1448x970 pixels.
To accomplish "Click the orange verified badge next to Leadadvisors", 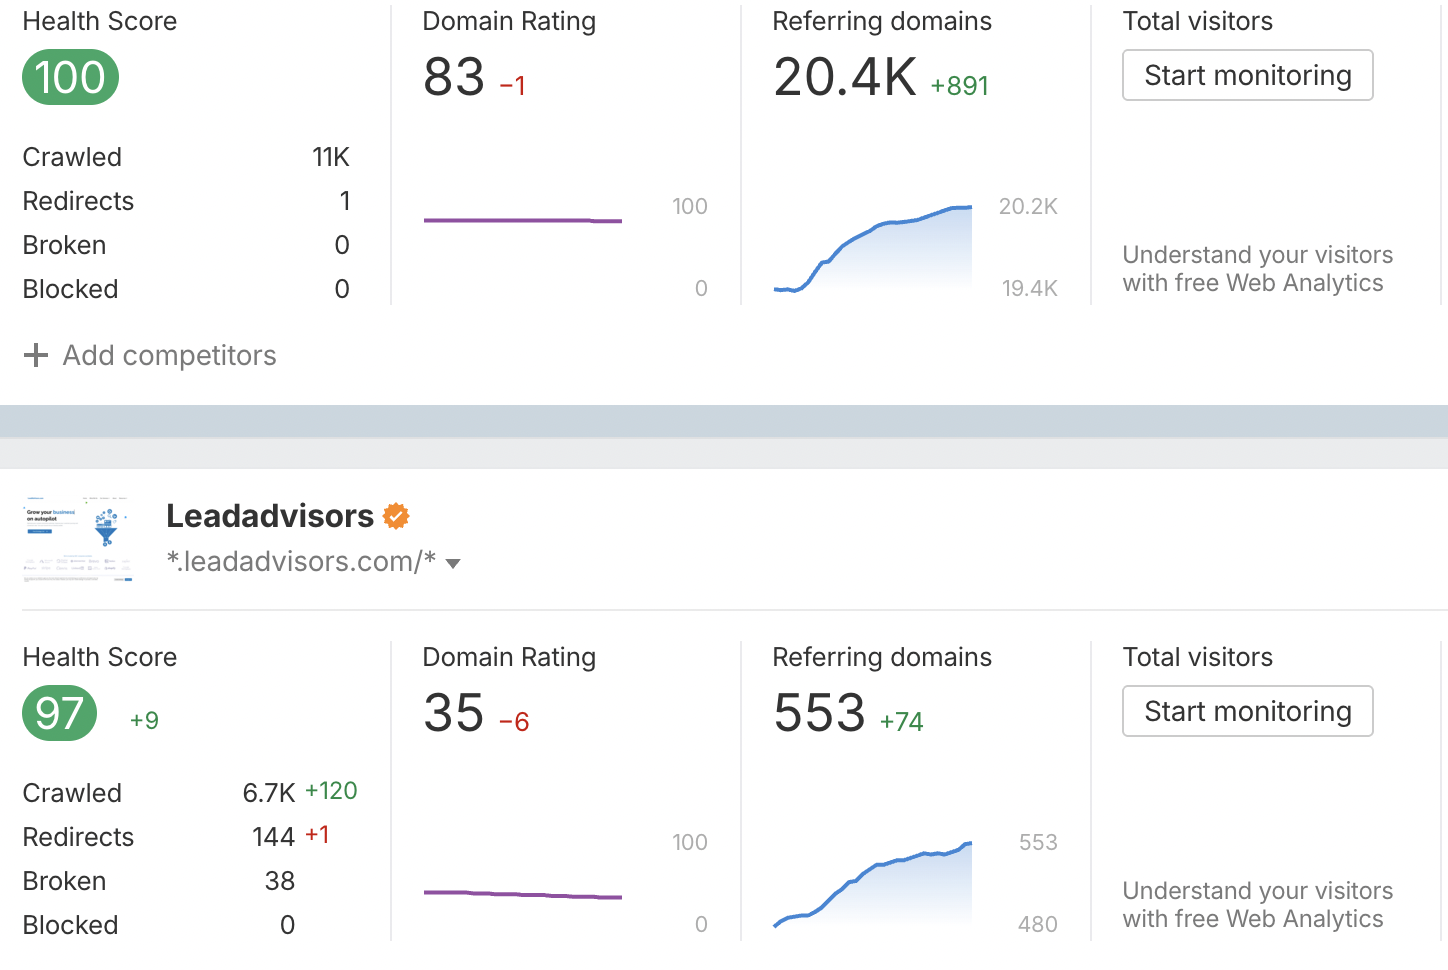I will click(397, 516).
